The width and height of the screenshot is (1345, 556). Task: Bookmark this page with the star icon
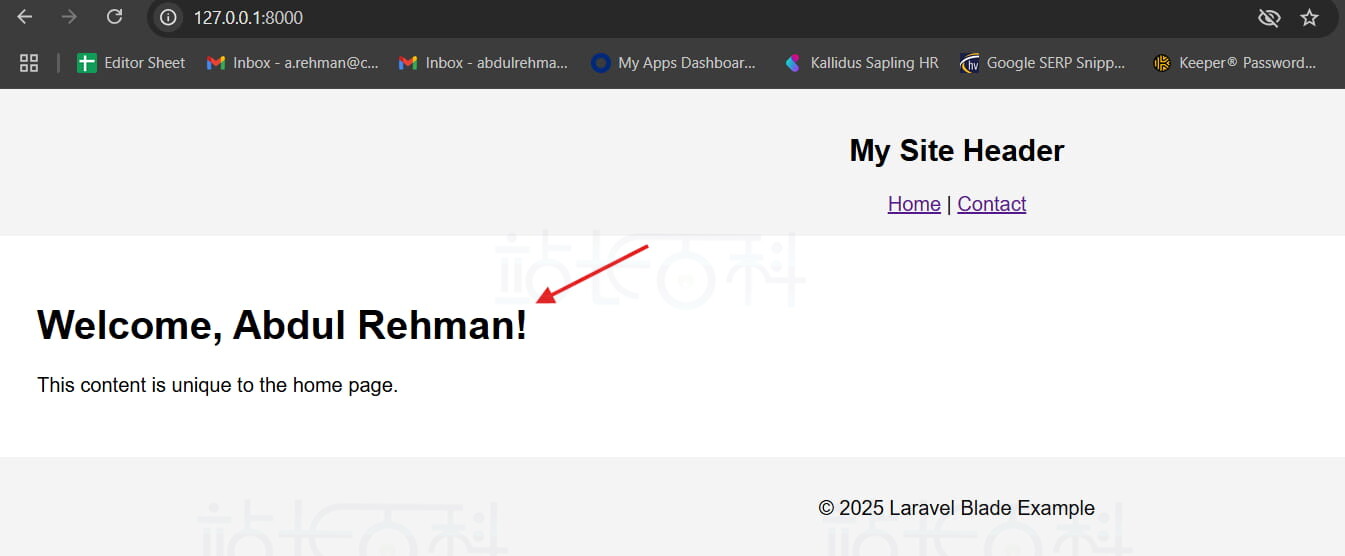pos(1309,18)
